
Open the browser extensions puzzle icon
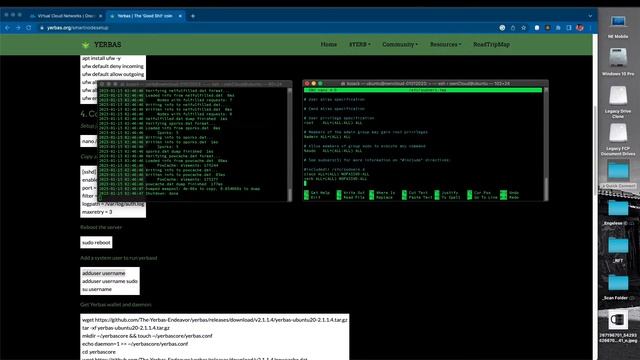(558, 28)
